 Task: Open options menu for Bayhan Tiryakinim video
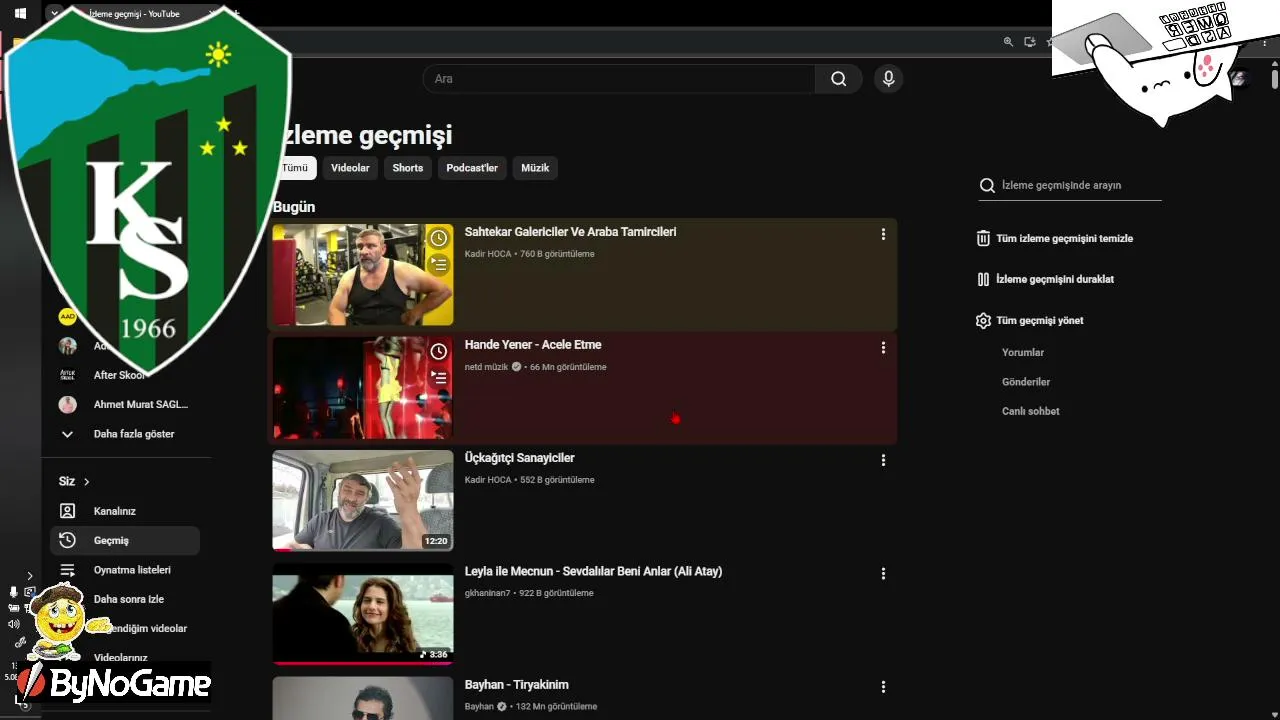[883, 687]
